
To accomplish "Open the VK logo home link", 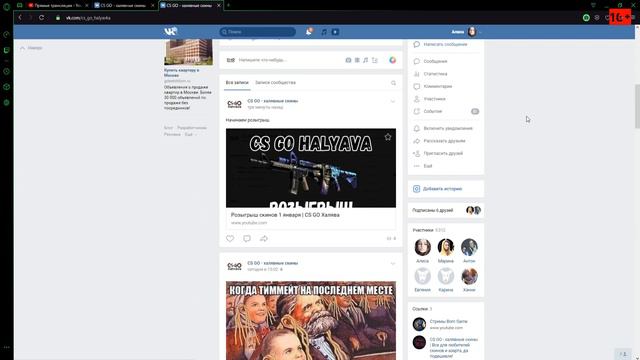I will coord(171,31).
